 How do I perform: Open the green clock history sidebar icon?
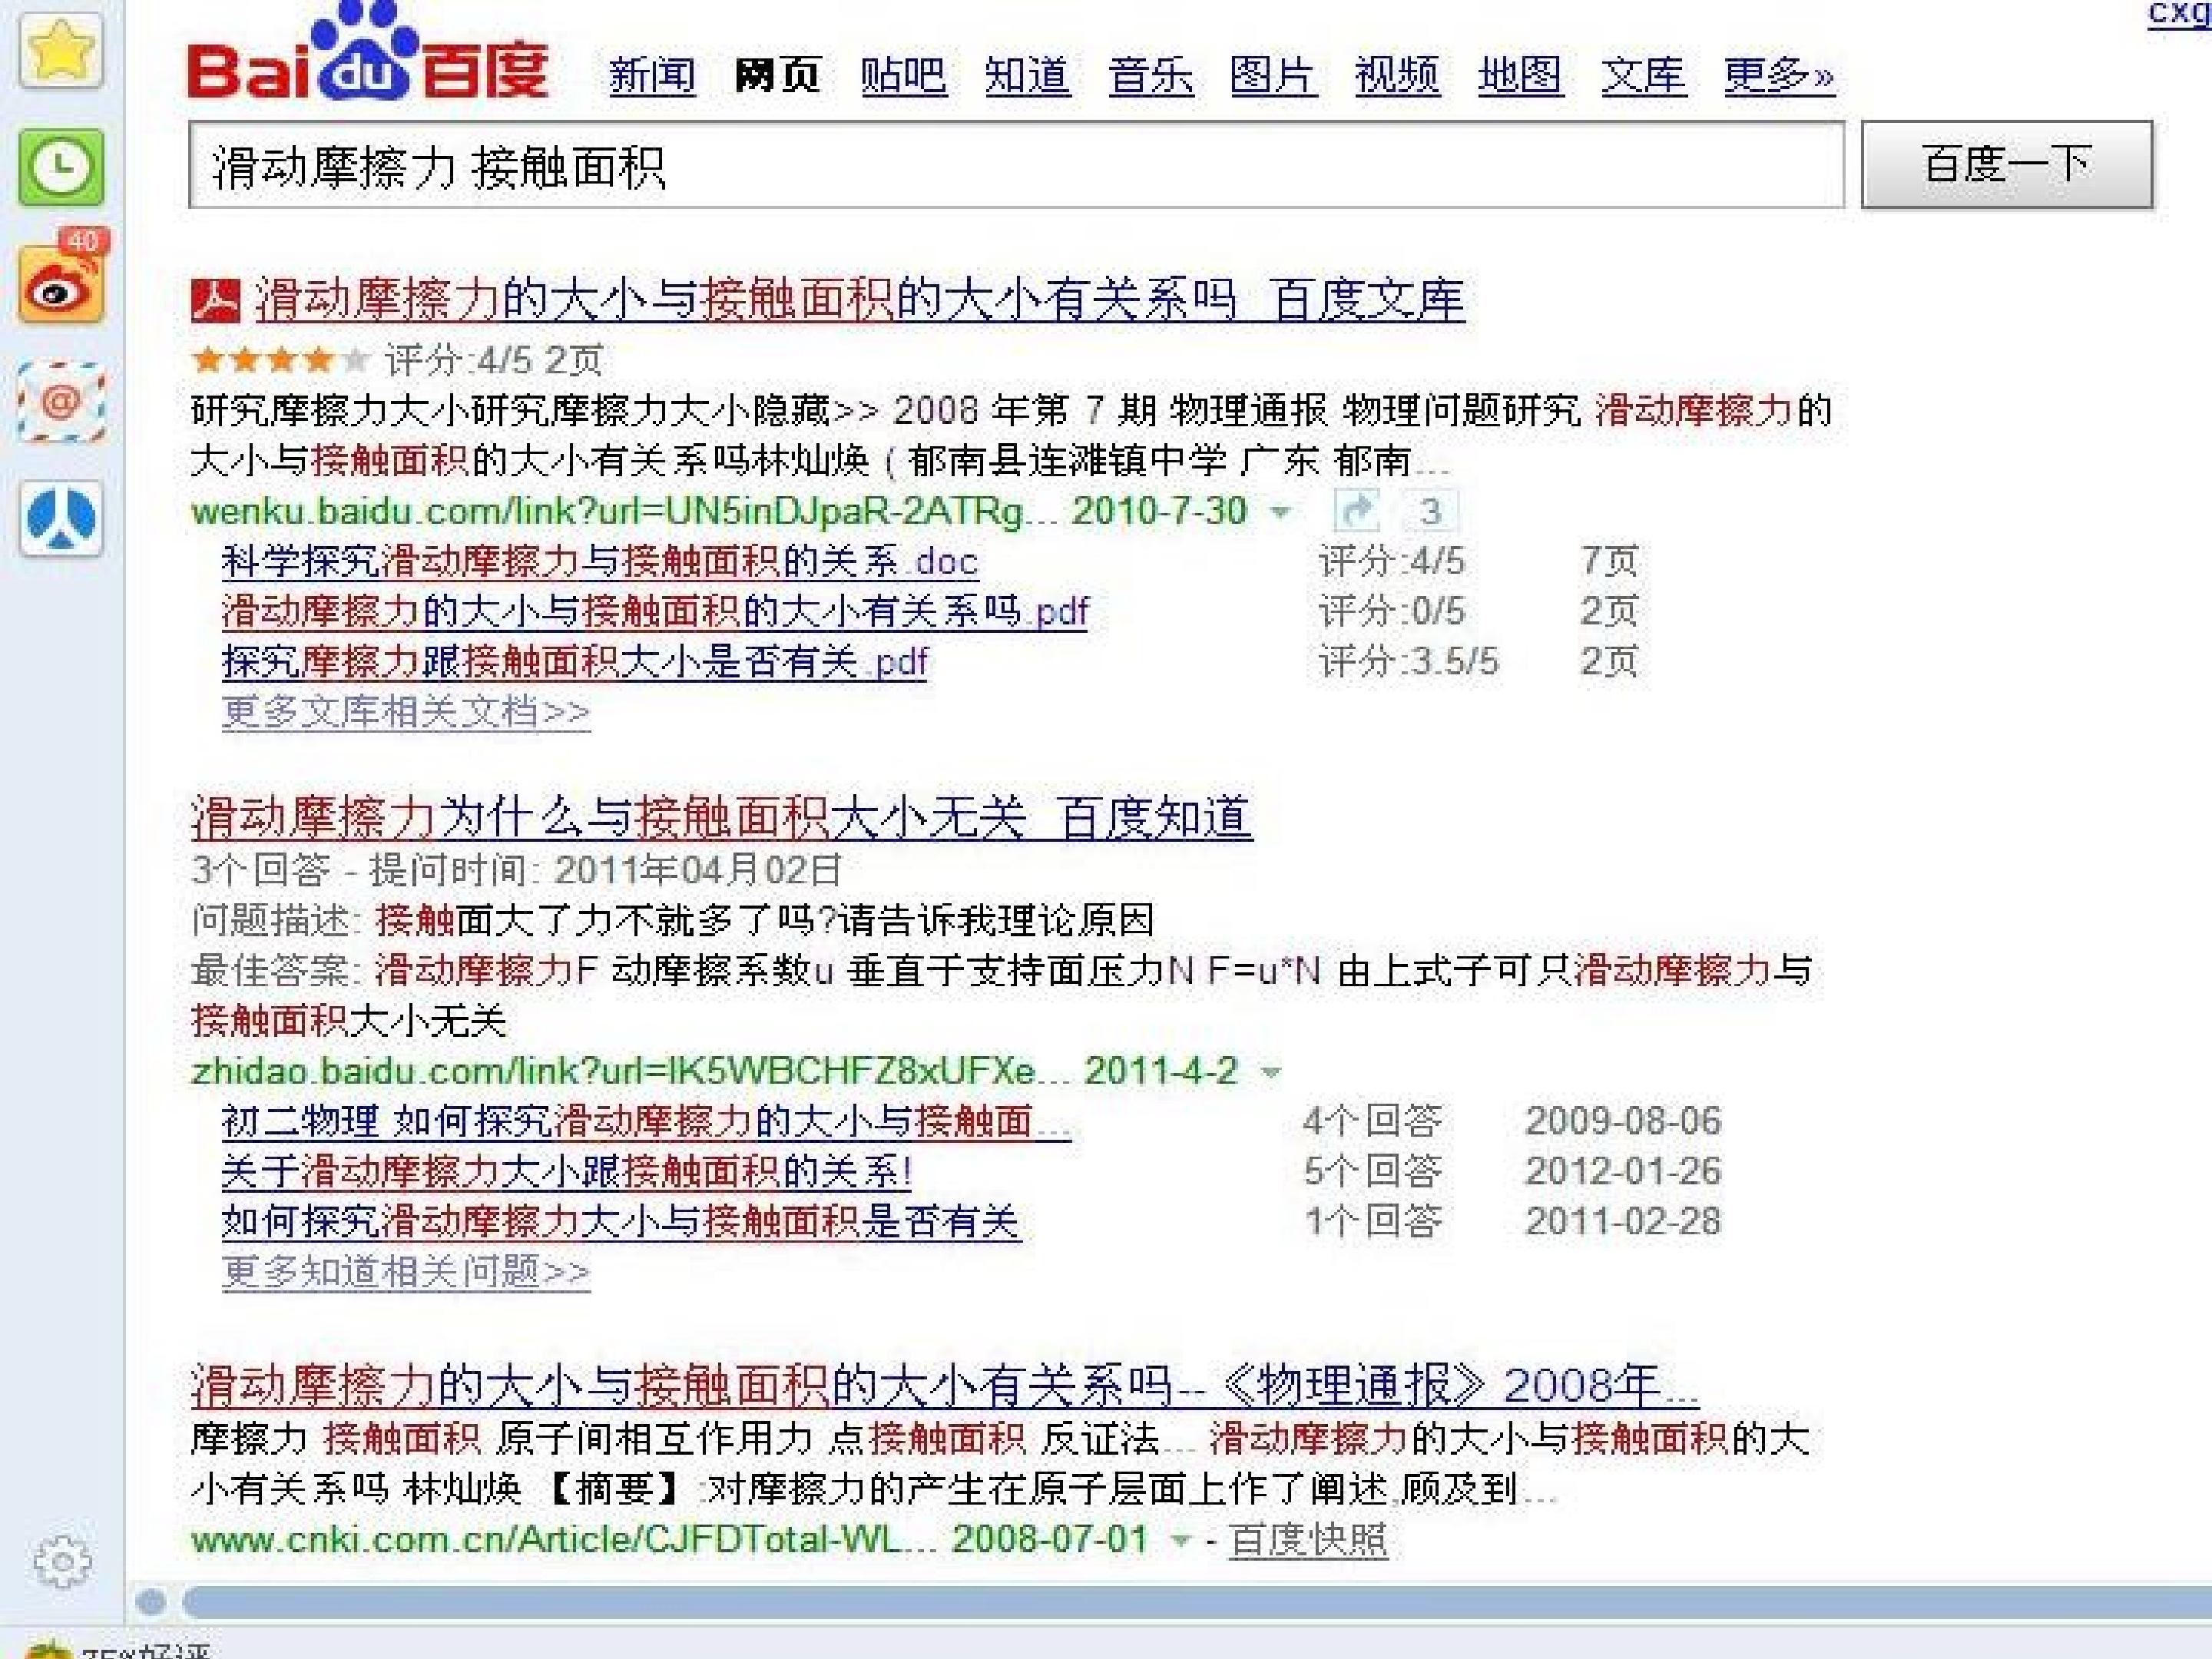(61, 167)
